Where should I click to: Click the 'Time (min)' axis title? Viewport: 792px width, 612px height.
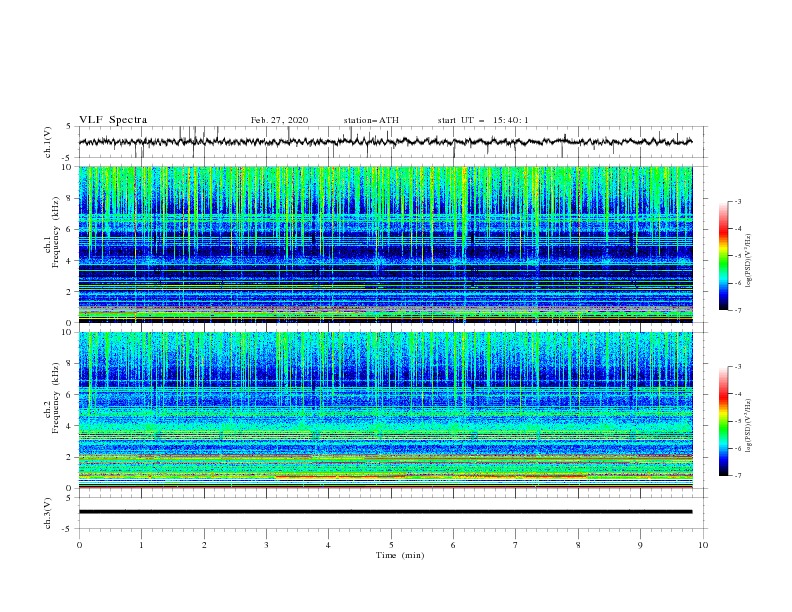[x=400, y=555]
